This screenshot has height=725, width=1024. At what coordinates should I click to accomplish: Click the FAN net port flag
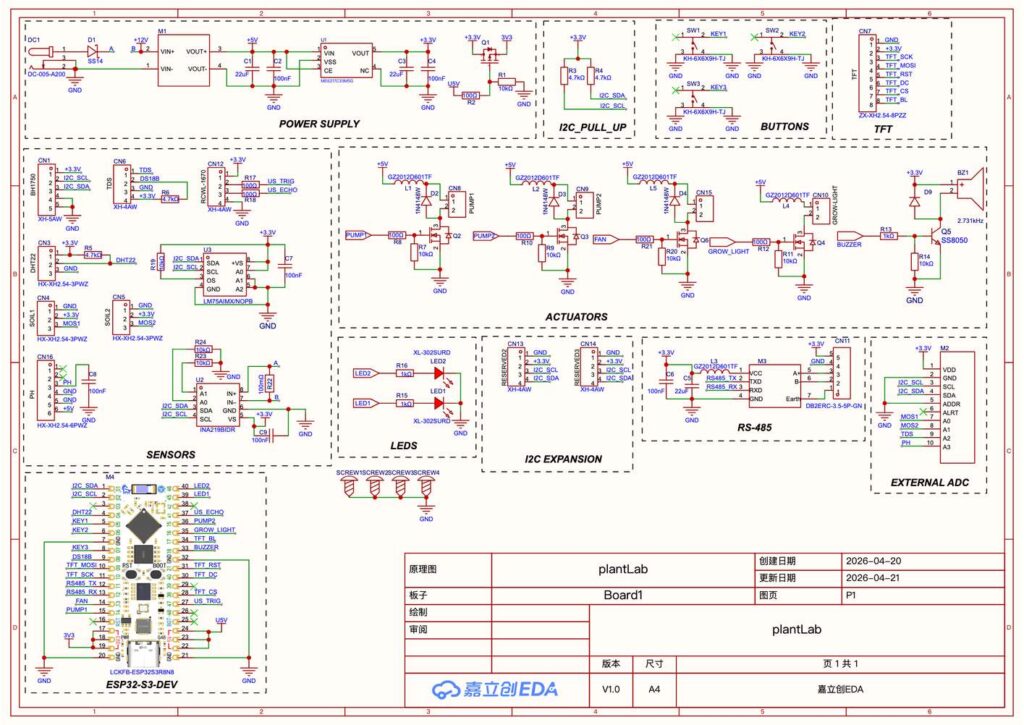pos(604,239)
